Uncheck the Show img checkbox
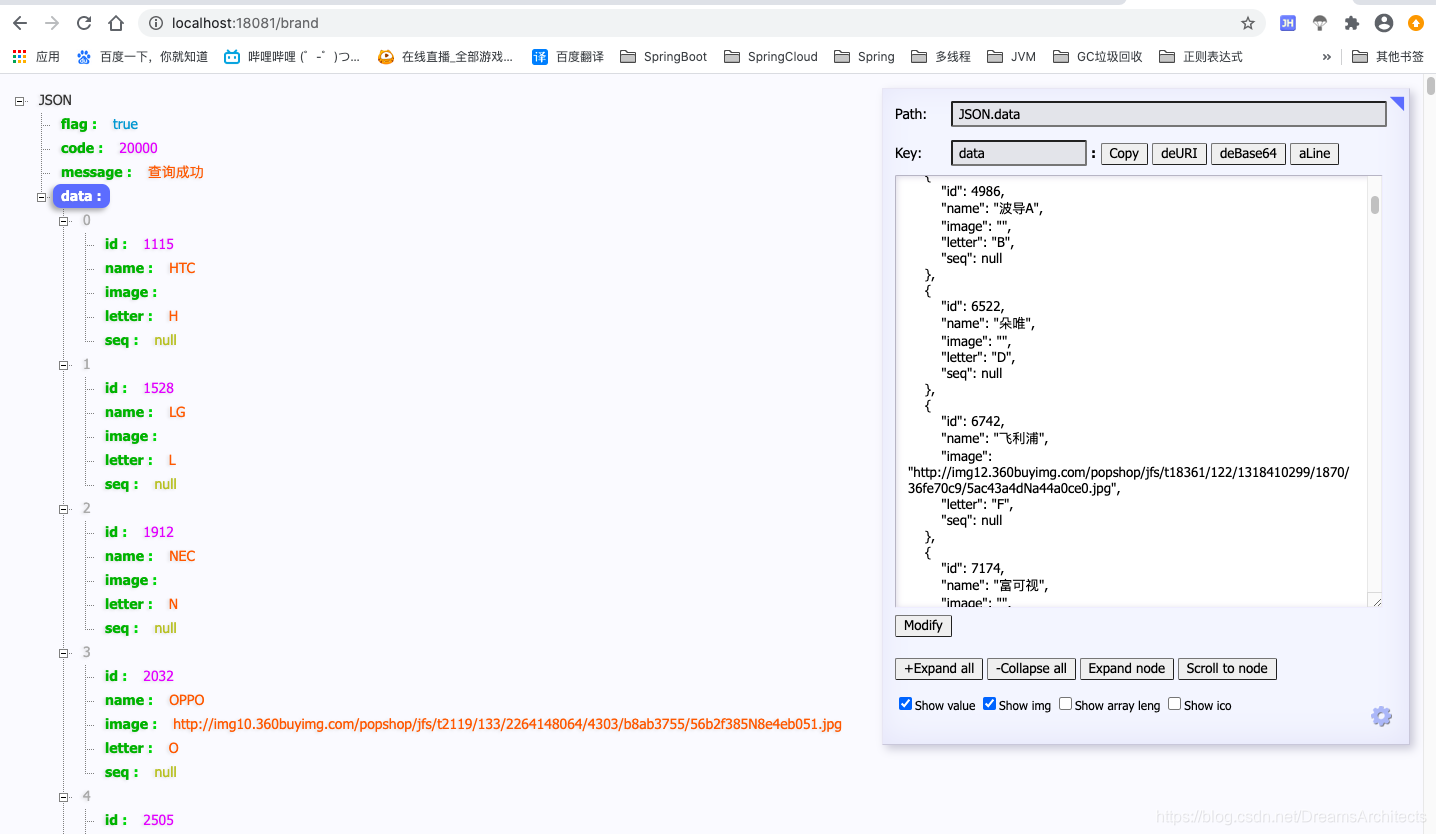The image size is (1436, 835). point(990,704)
